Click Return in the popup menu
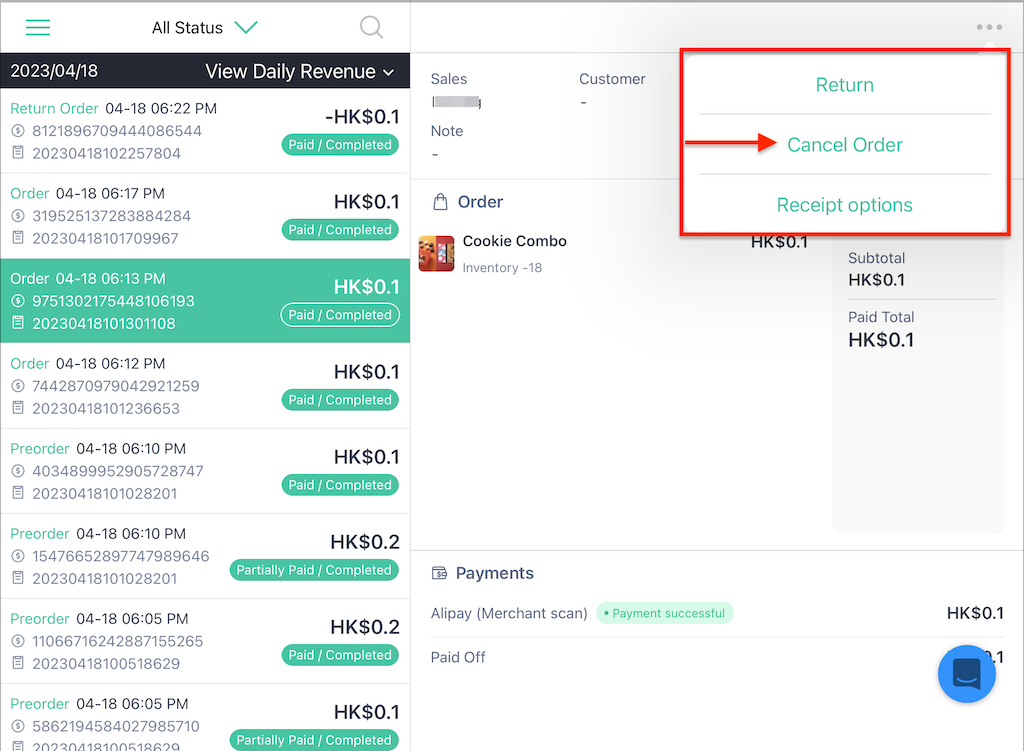The height and width of the screenshot is (751, 1024). click(845, 84)
